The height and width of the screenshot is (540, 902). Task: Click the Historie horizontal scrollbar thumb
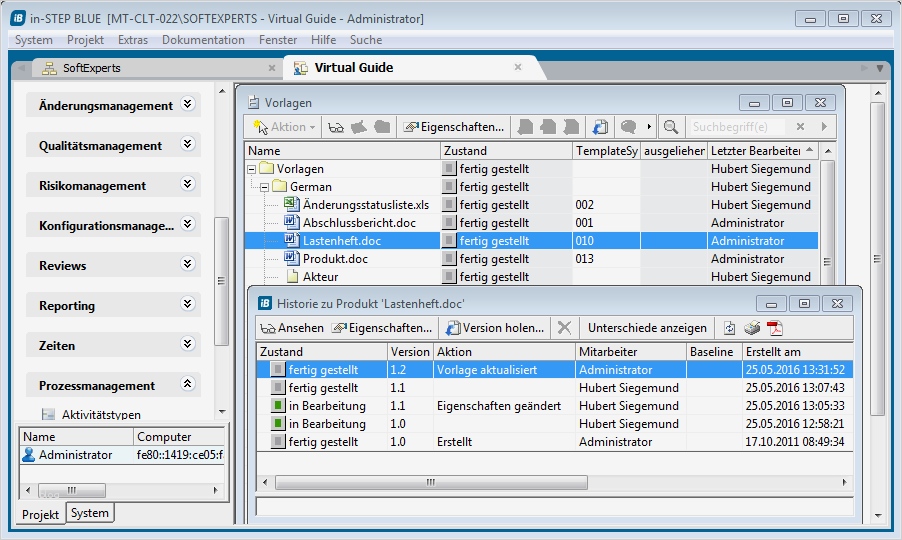pyautogui.click(x=431, y=482)
